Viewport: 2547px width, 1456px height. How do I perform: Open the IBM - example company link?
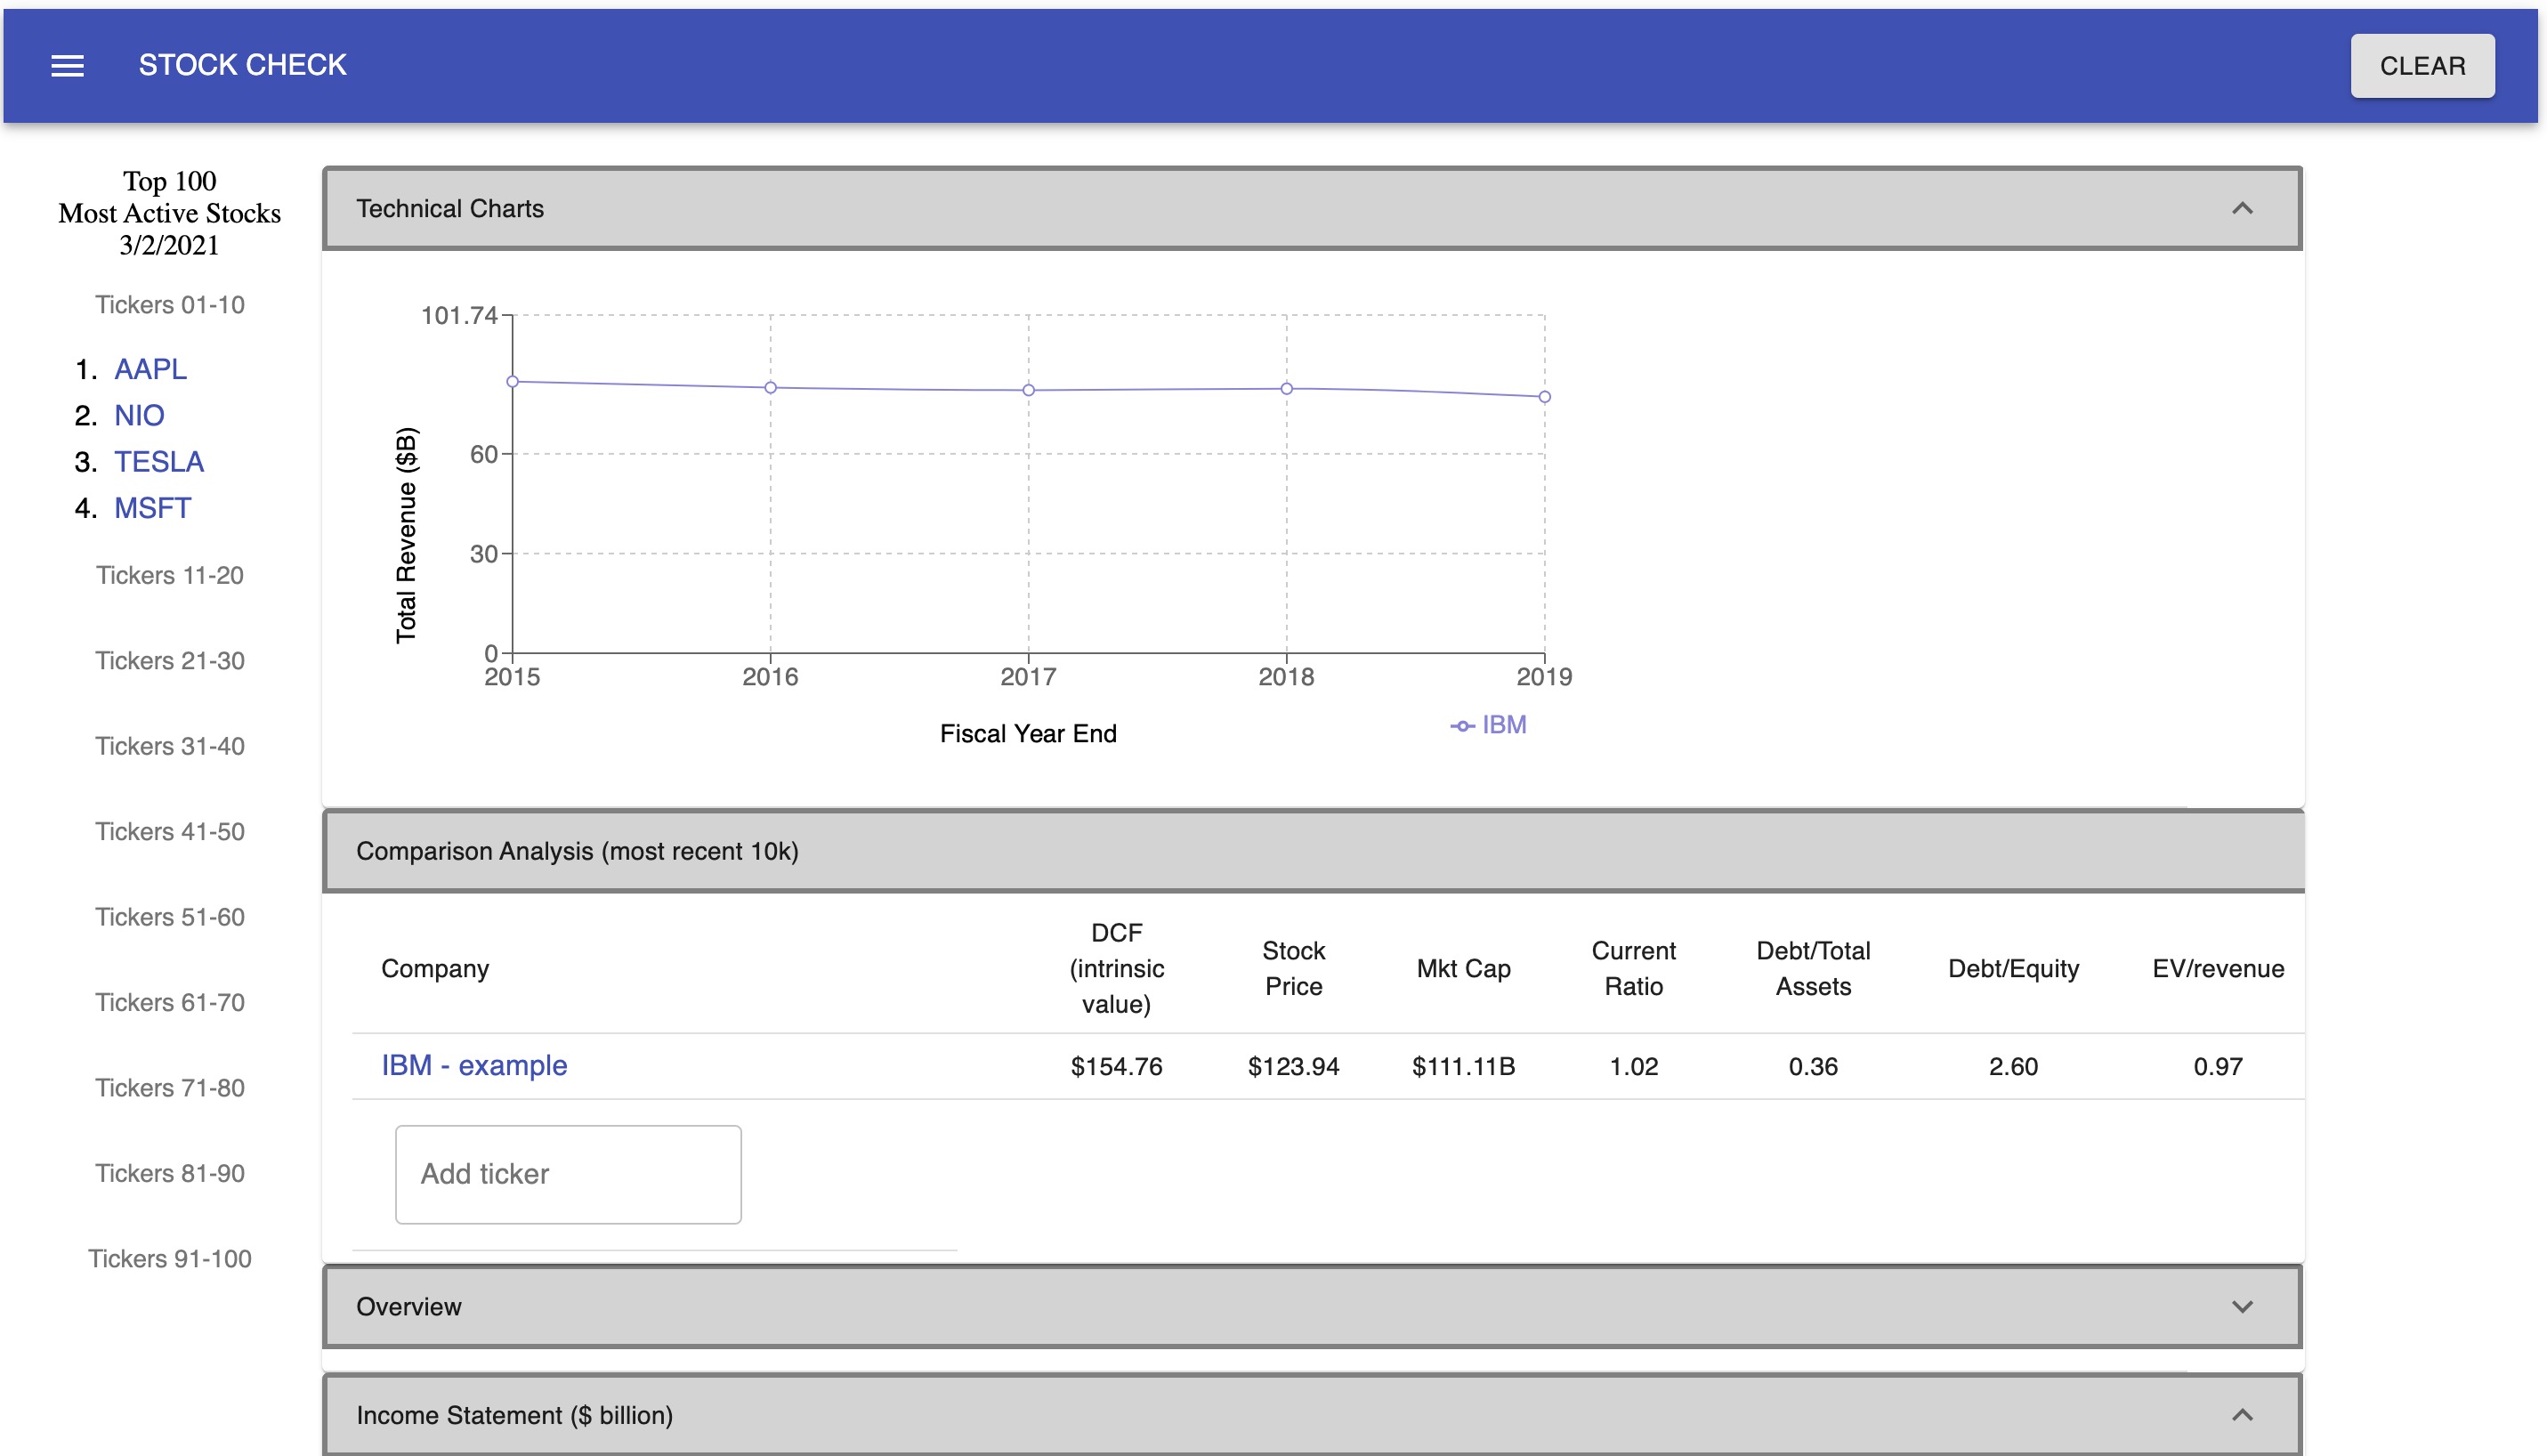click(474, 1065)
